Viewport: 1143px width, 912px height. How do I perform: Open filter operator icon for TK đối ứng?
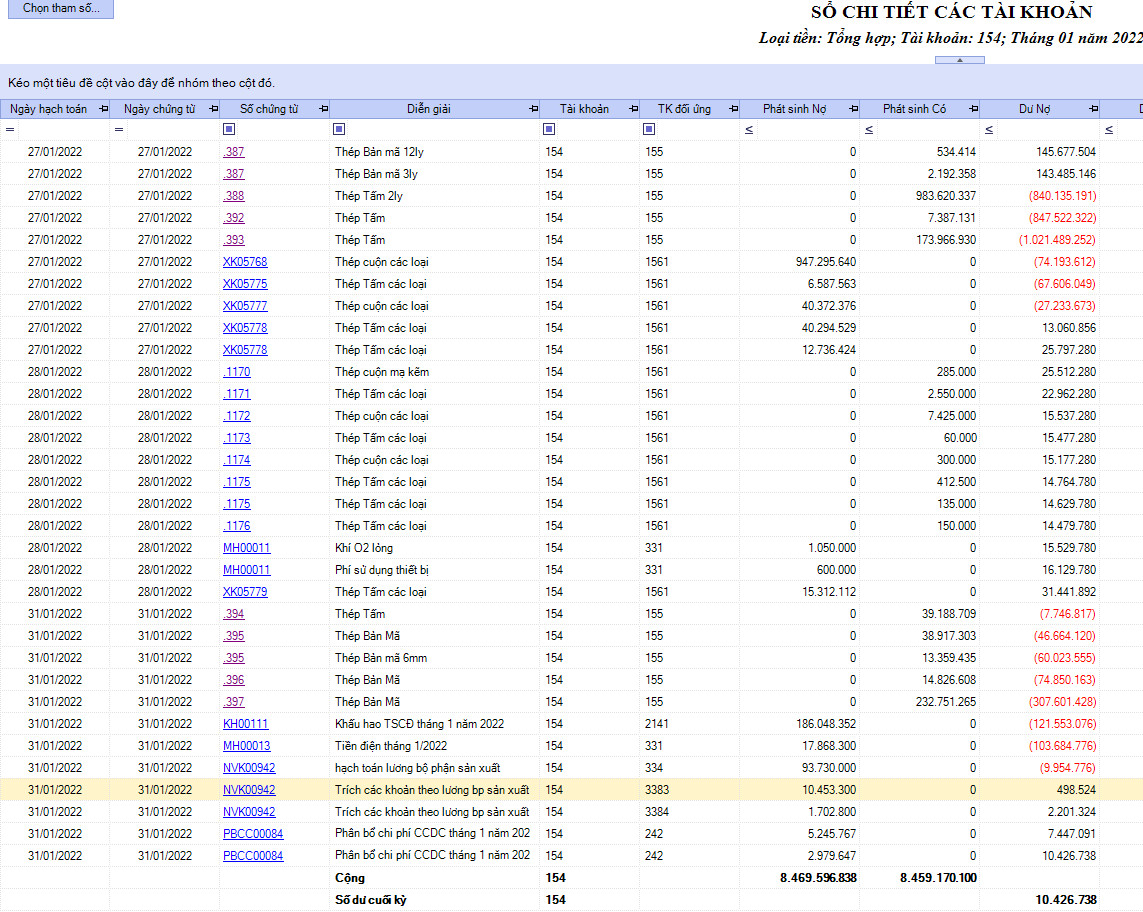tap(649, 129)
